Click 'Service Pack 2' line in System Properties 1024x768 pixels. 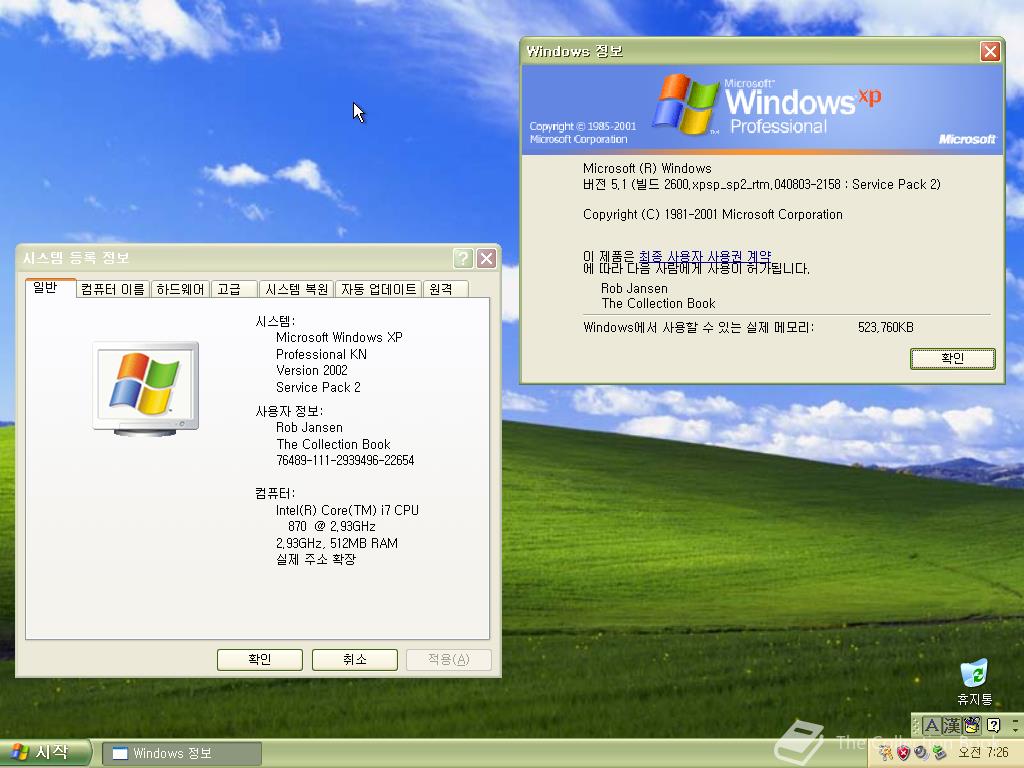[318, 387]
